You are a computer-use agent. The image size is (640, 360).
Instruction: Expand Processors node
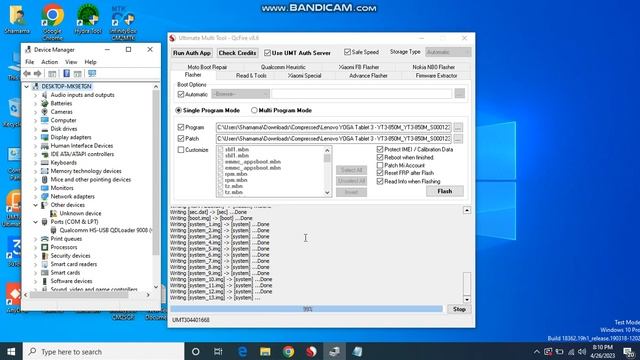[x=36, y=247]
